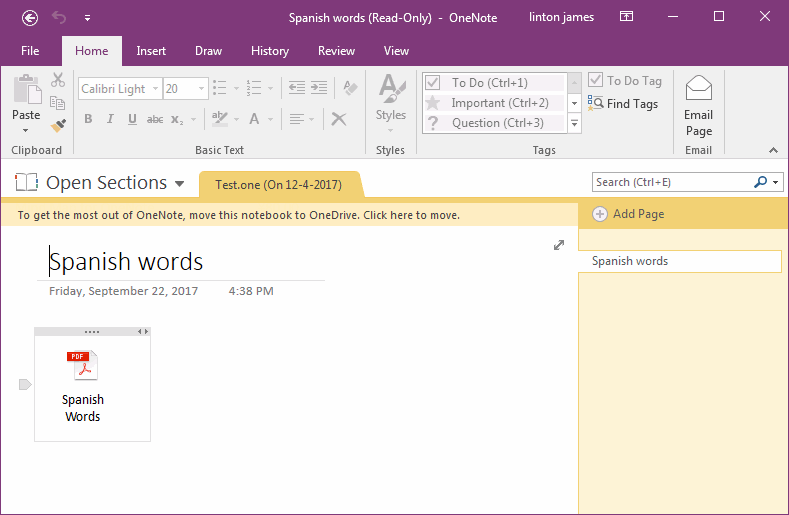Click the Spanish words page title
Screen dimensions: 789x515
pos(126,261)
